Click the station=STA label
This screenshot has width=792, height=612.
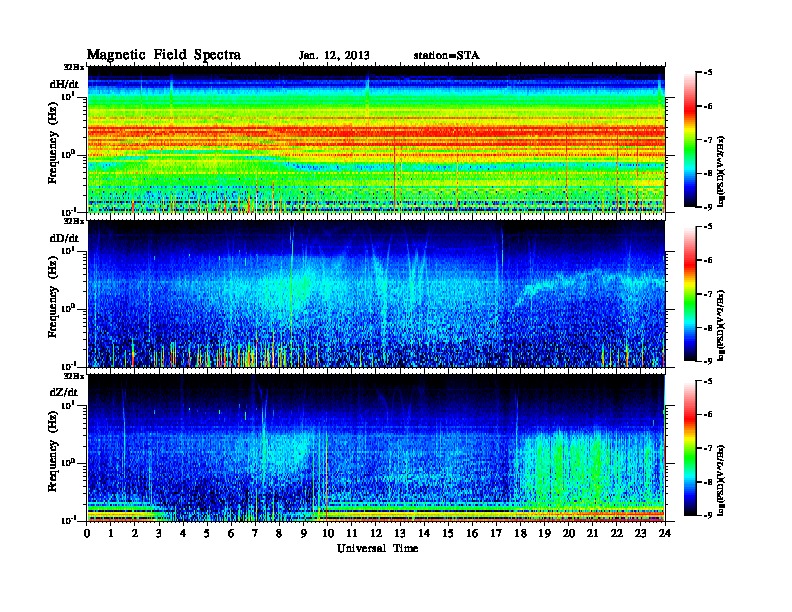446,55
